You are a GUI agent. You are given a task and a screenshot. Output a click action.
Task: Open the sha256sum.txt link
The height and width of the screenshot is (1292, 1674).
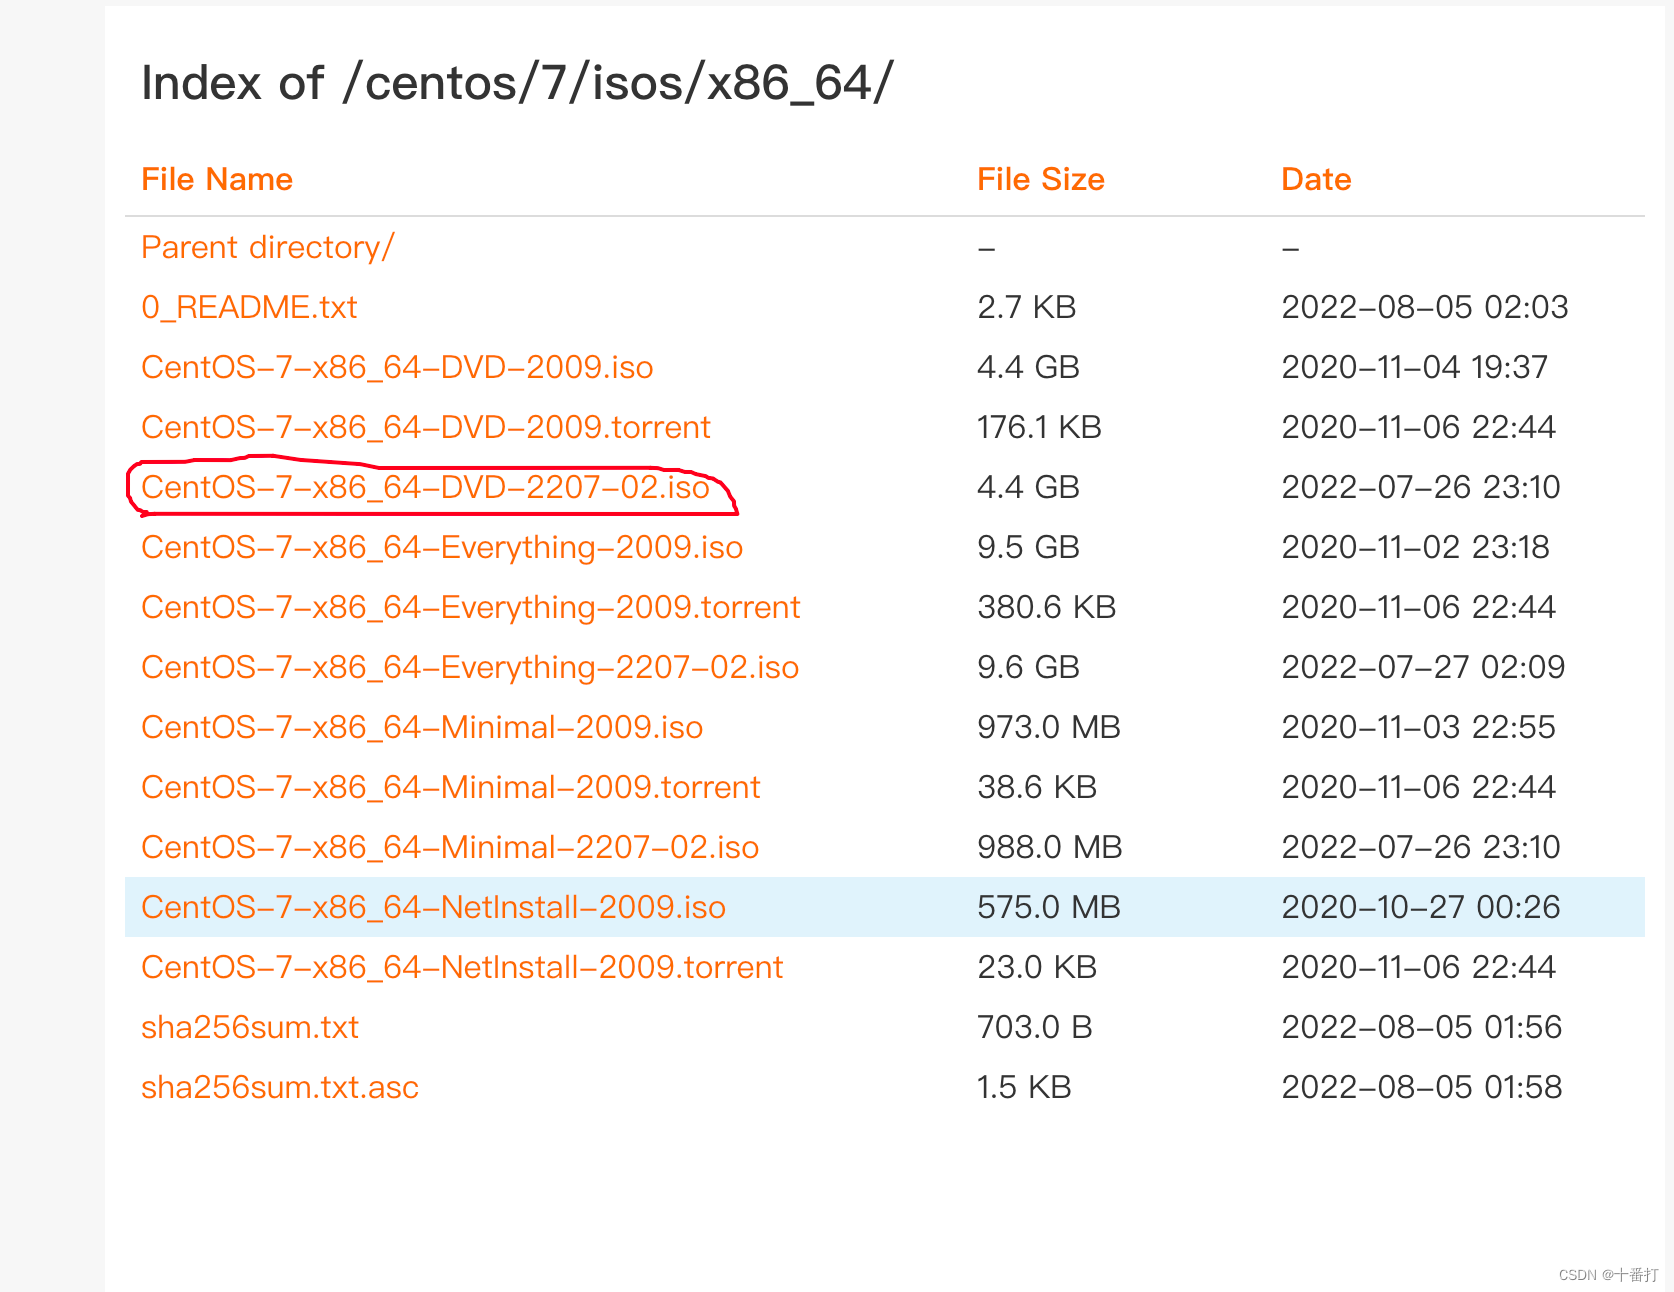click(250, 1027)
